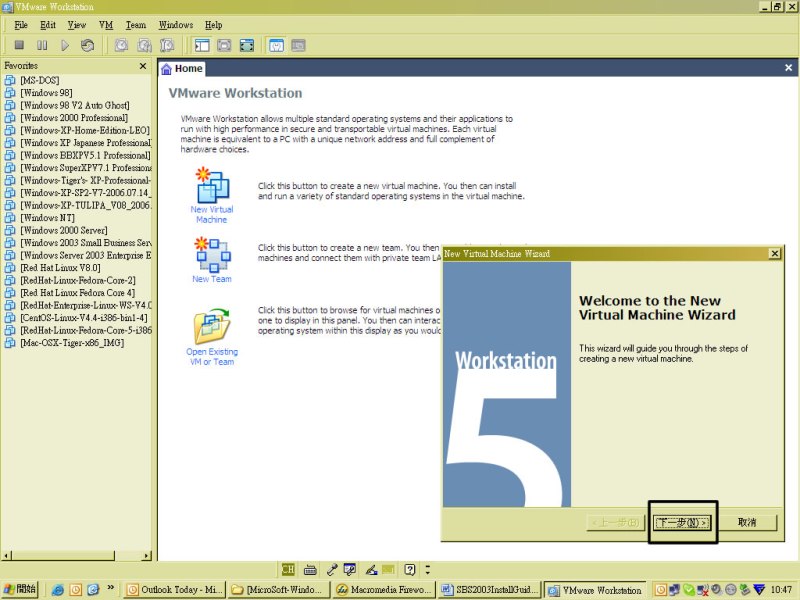
Task: Open the File menu
Action: tap(21, 25)
